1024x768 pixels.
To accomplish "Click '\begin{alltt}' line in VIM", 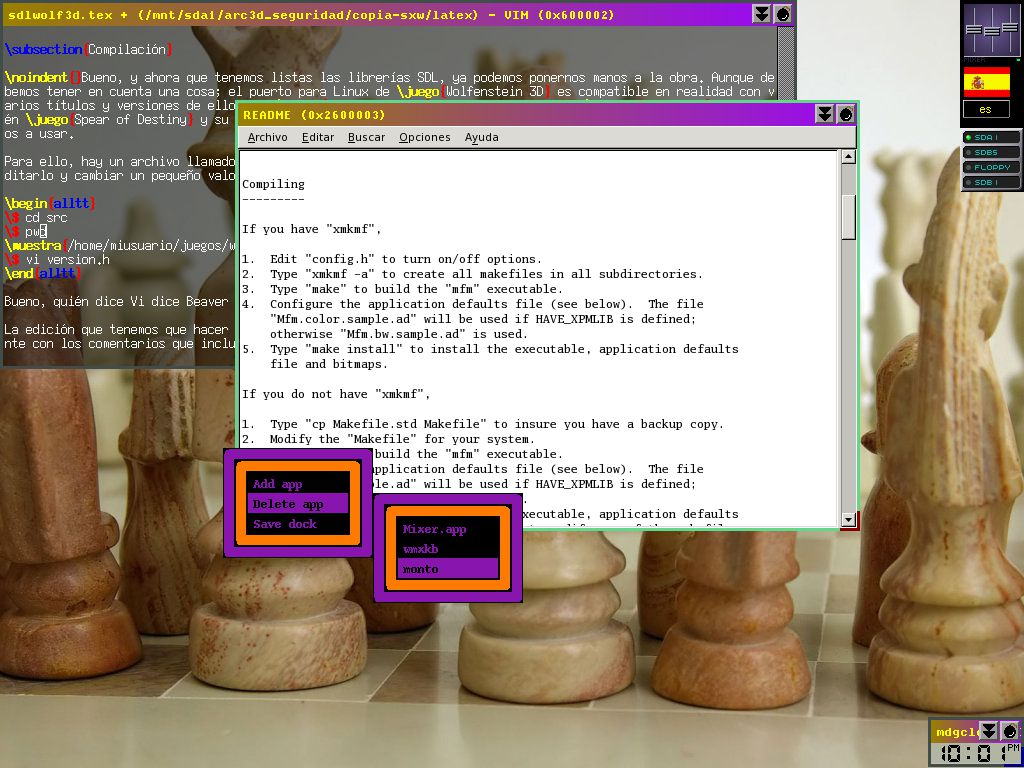I will 50,204.
